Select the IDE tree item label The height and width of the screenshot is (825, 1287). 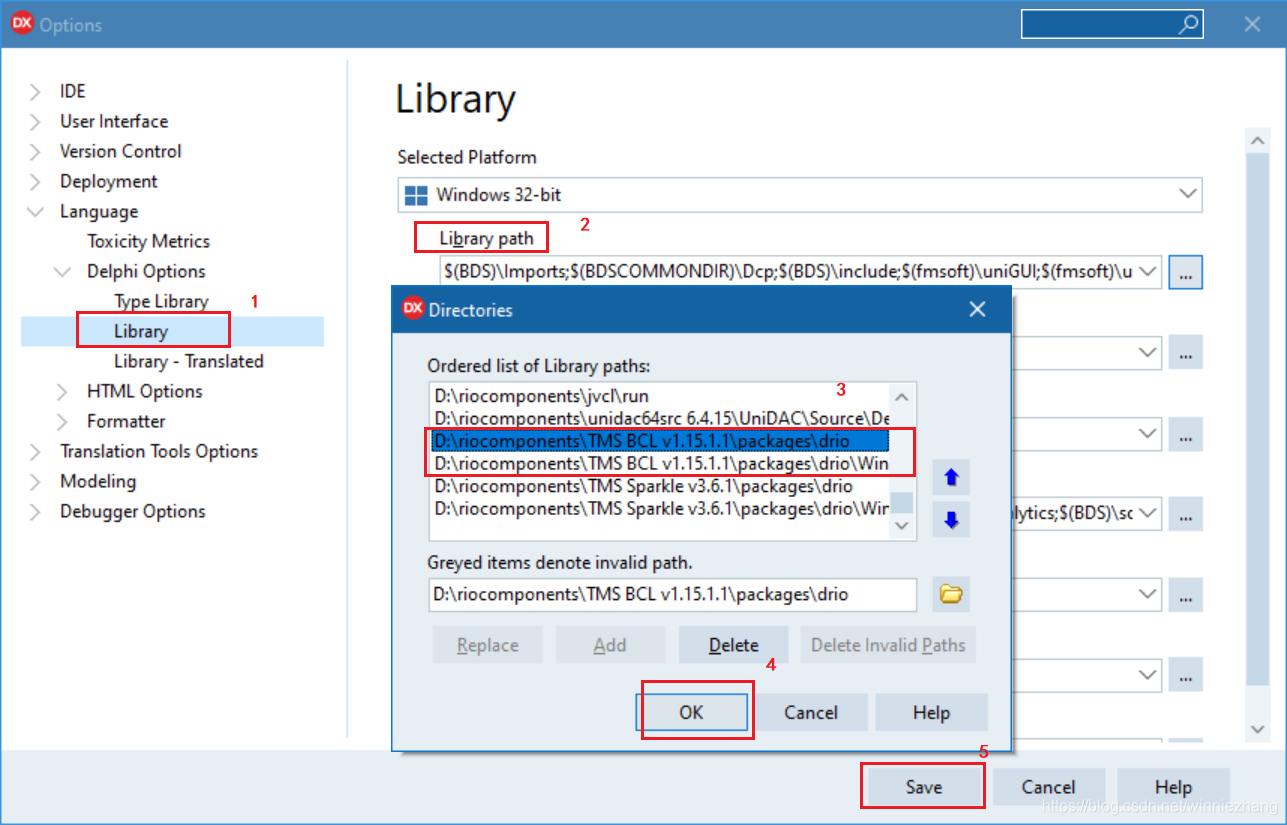click(x=73, y=91)
